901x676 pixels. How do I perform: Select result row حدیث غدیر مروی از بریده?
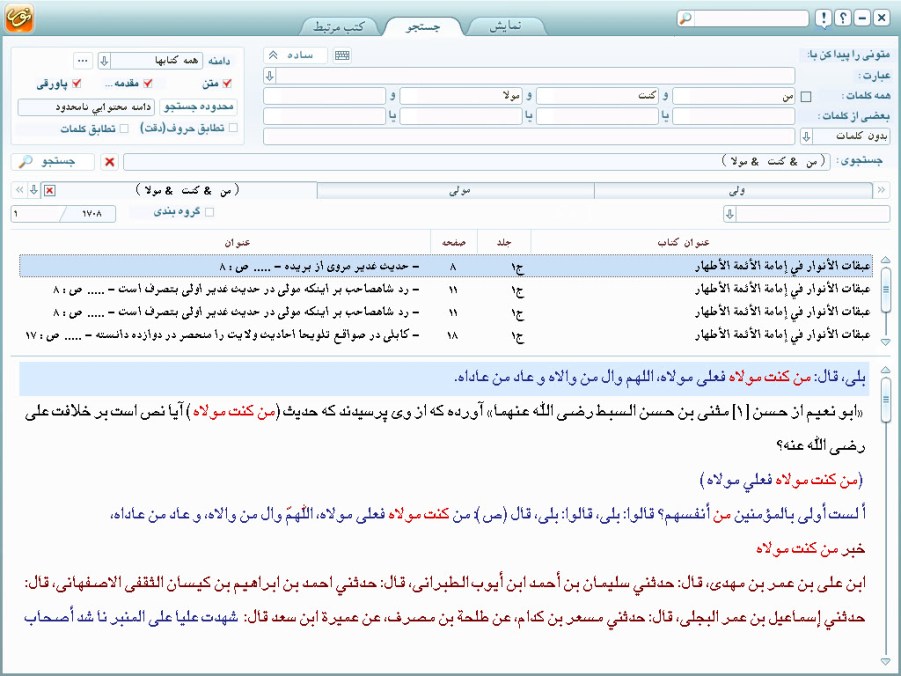pos(445,266)
